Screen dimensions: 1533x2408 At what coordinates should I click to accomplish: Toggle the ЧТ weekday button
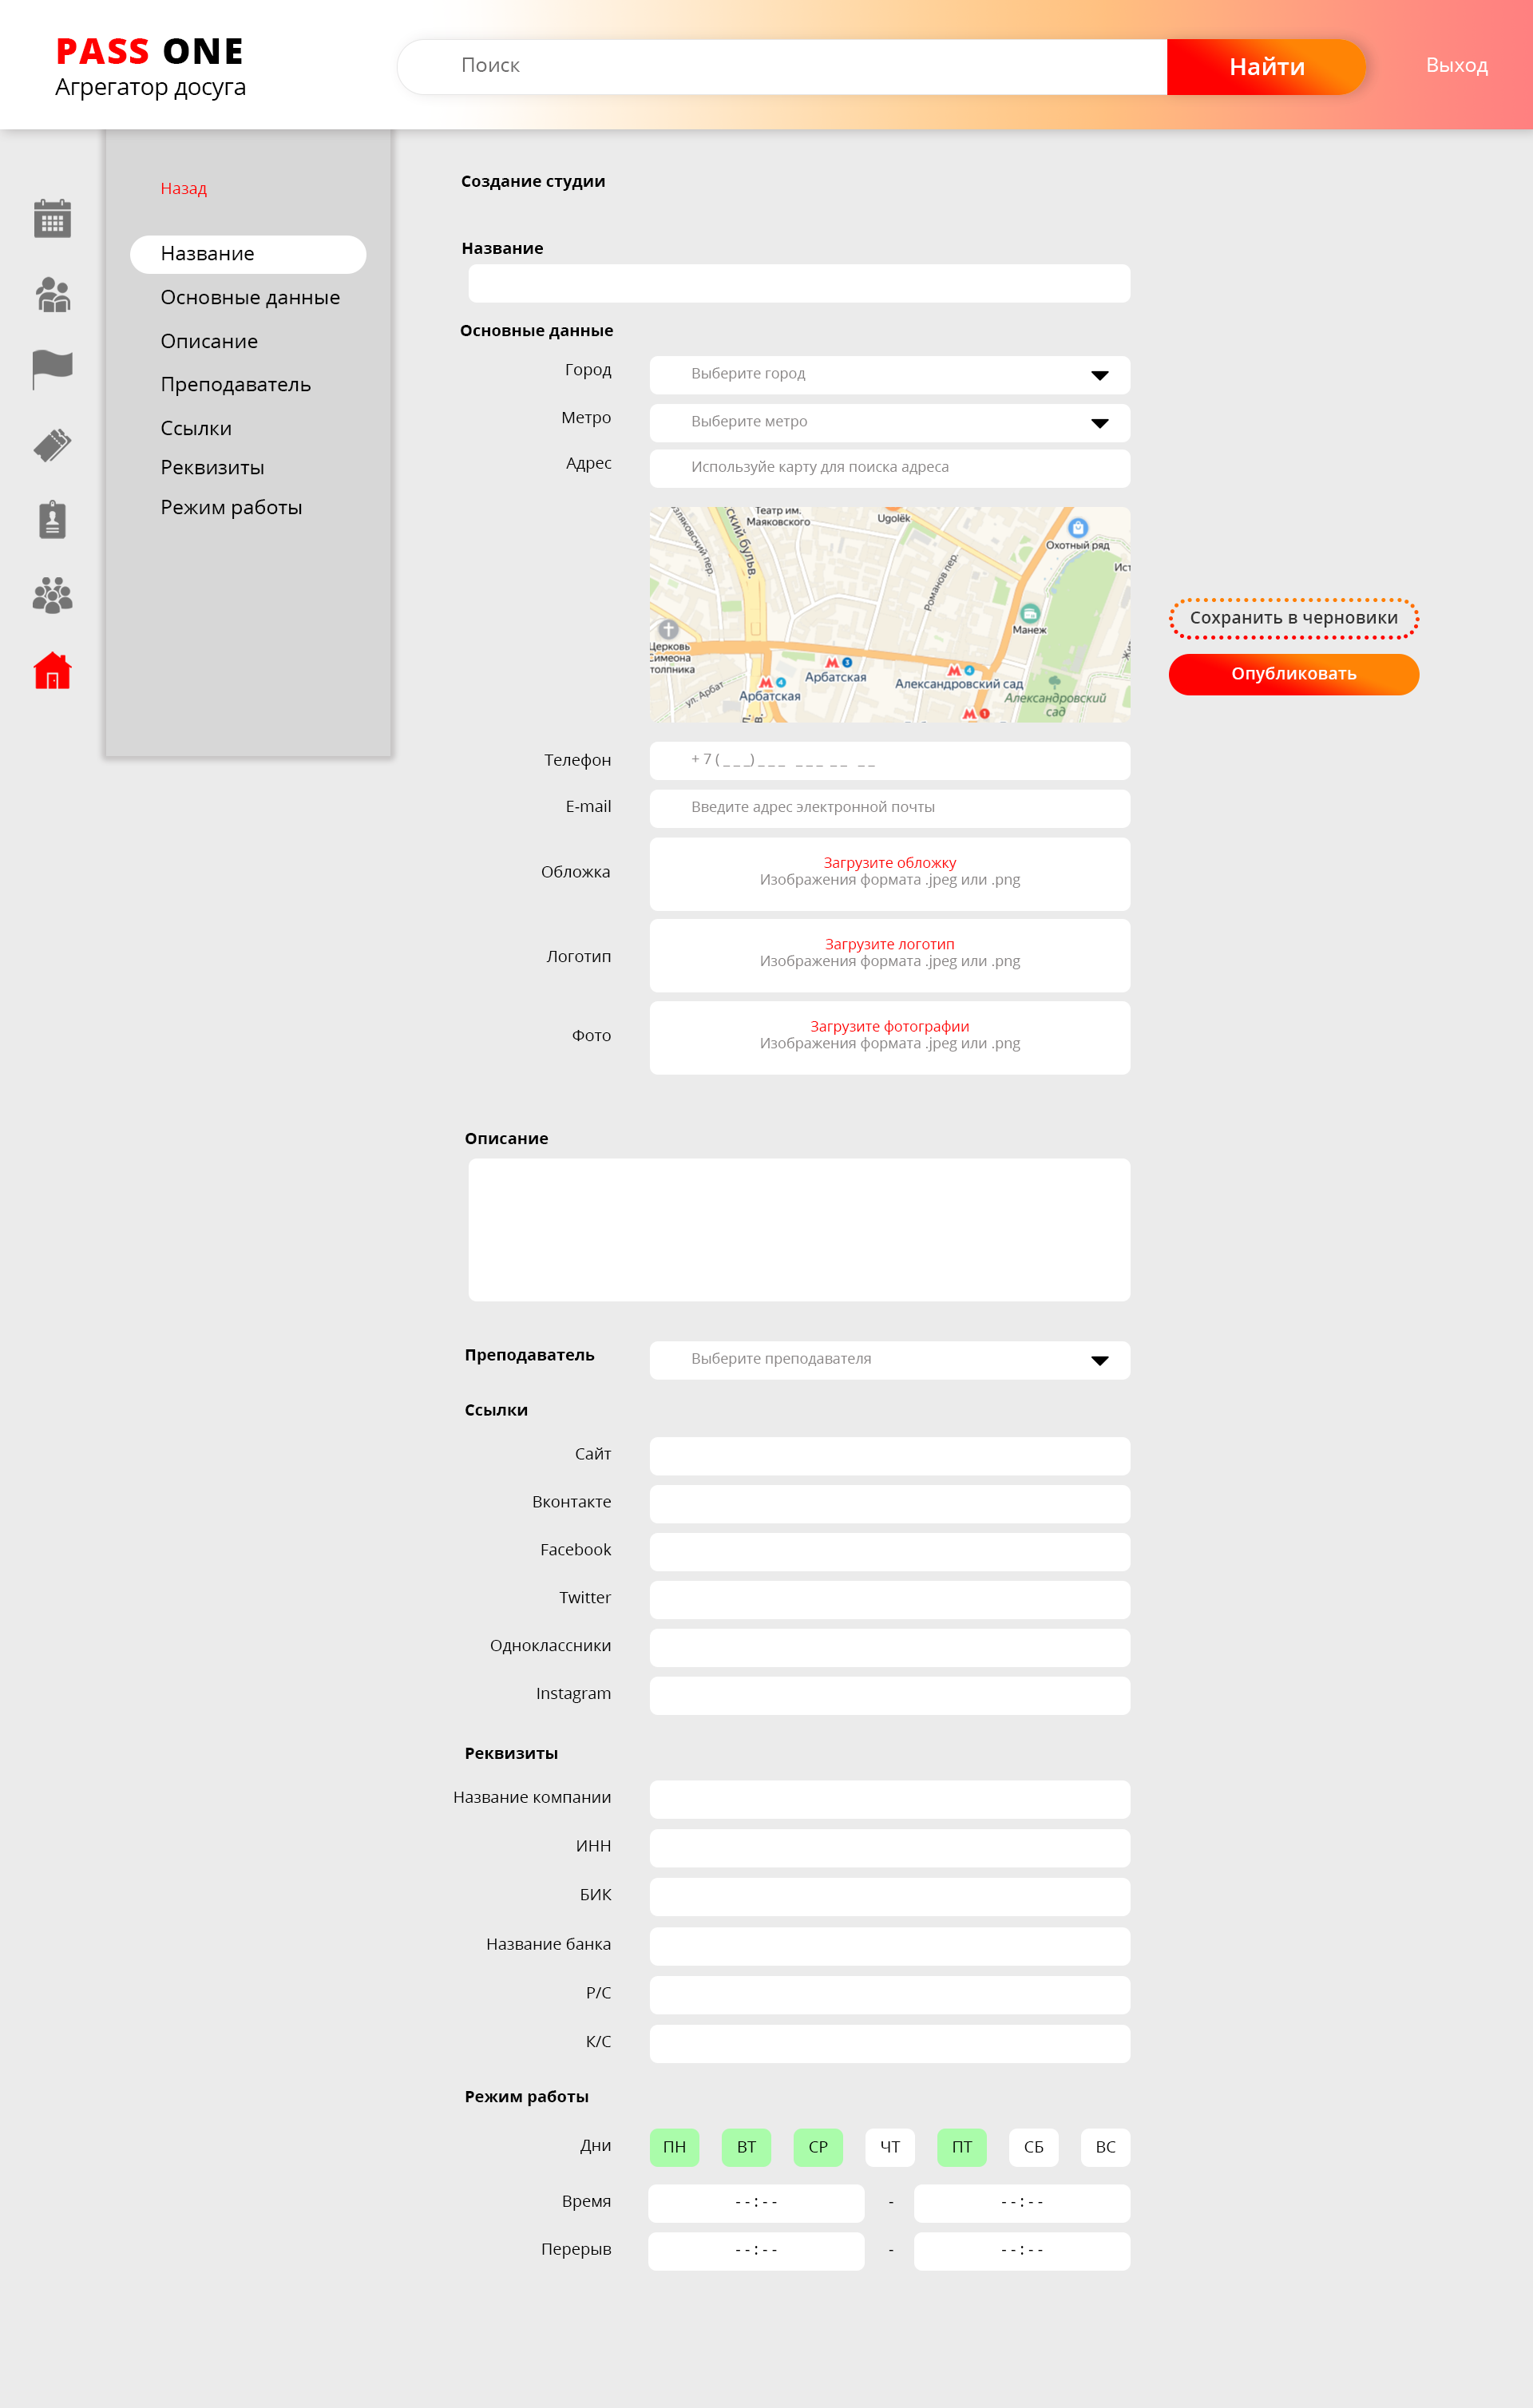point(890,2147)
